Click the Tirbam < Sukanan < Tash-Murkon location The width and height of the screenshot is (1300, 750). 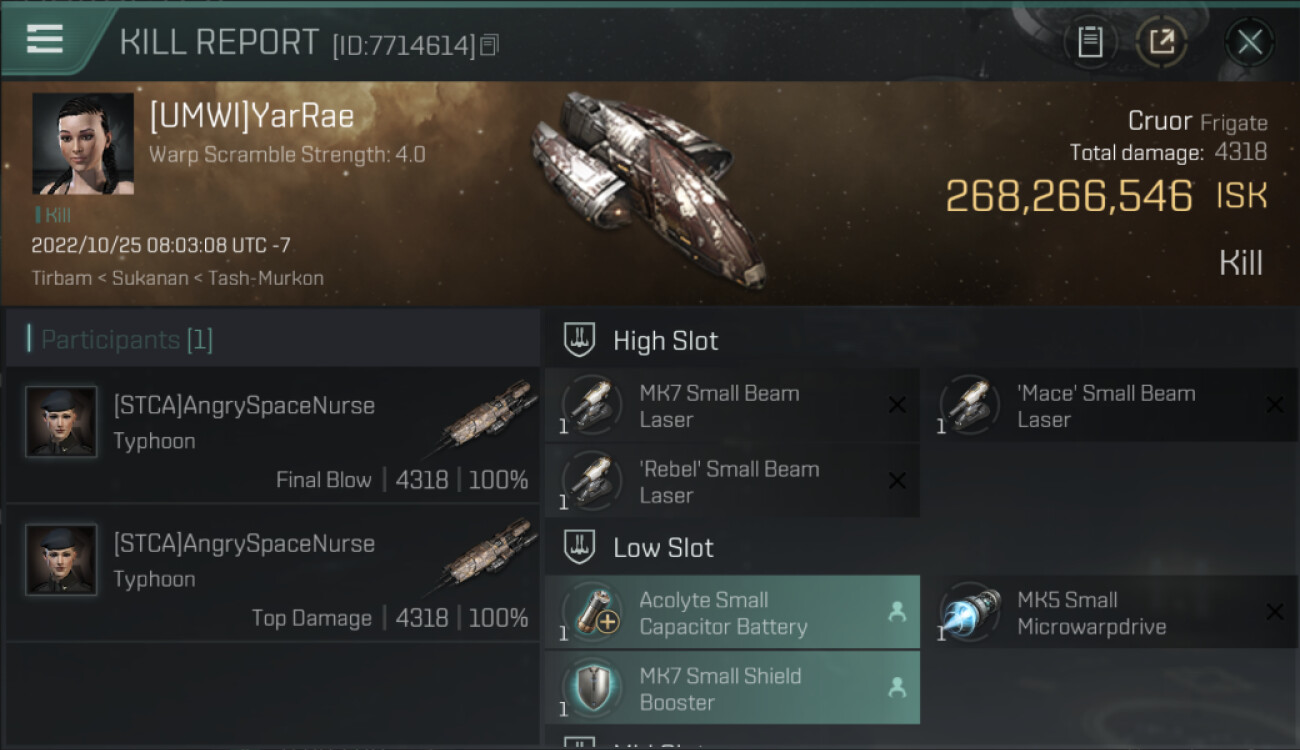pos(177,278)
